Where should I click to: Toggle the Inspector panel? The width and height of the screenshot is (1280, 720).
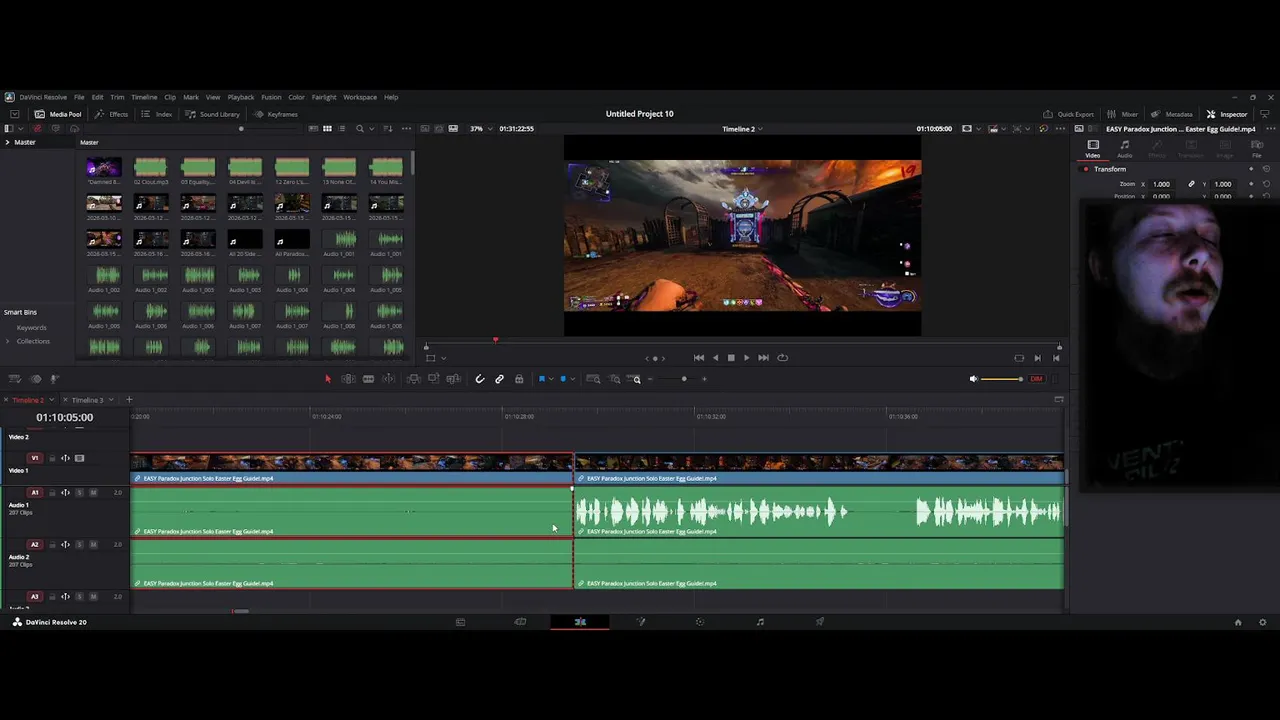[1226, 114]
